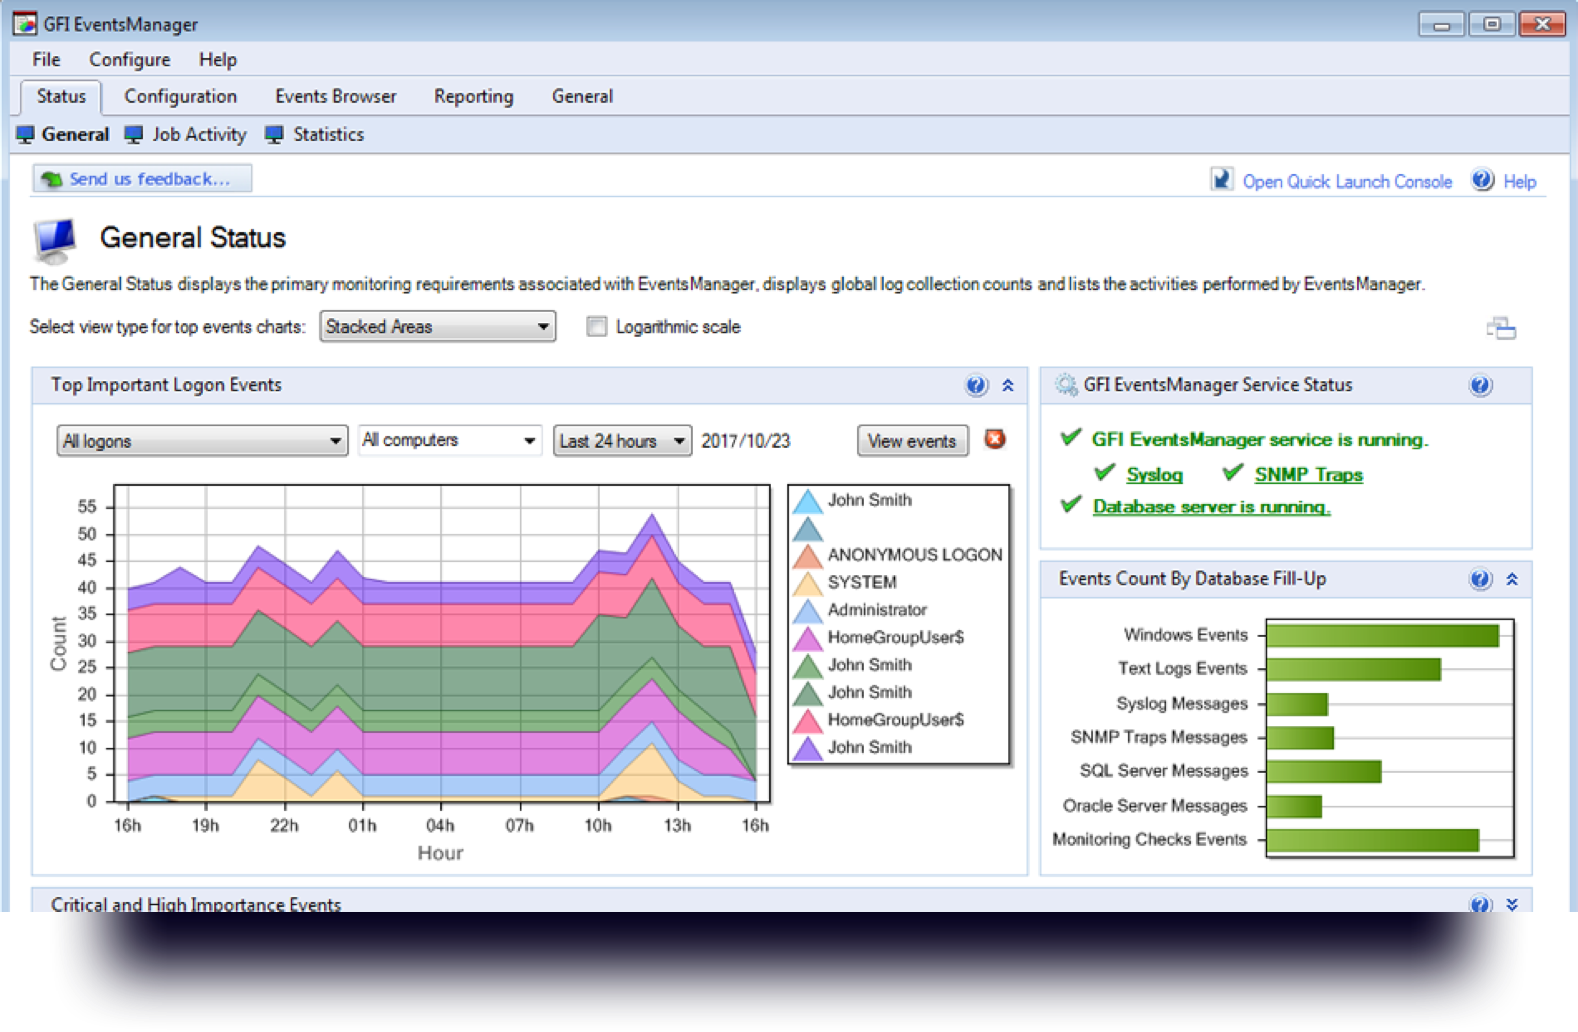This screenshot has height=1032, width=1578.
Task: Open the Last 24 hours dropdown
Action: [x=622, y=441]
